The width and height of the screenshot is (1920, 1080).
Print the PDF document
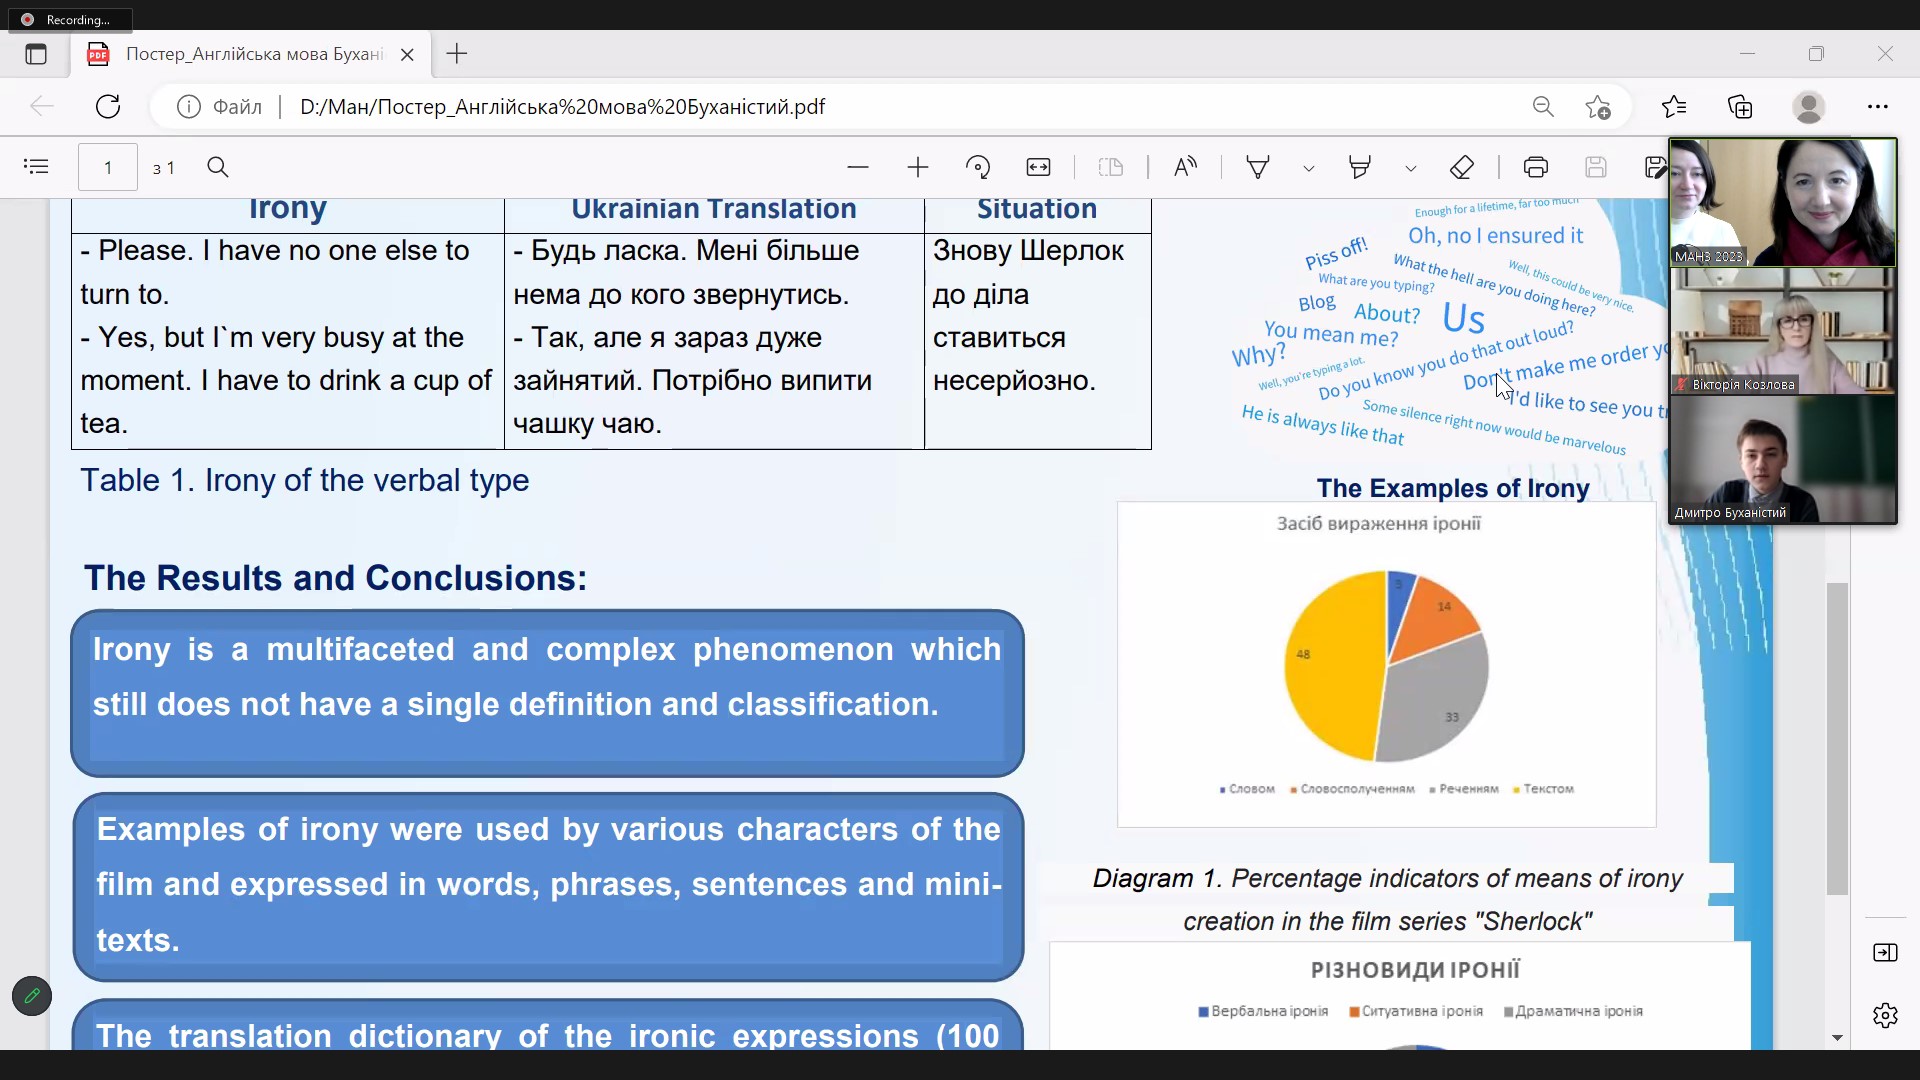[1536, 167]
